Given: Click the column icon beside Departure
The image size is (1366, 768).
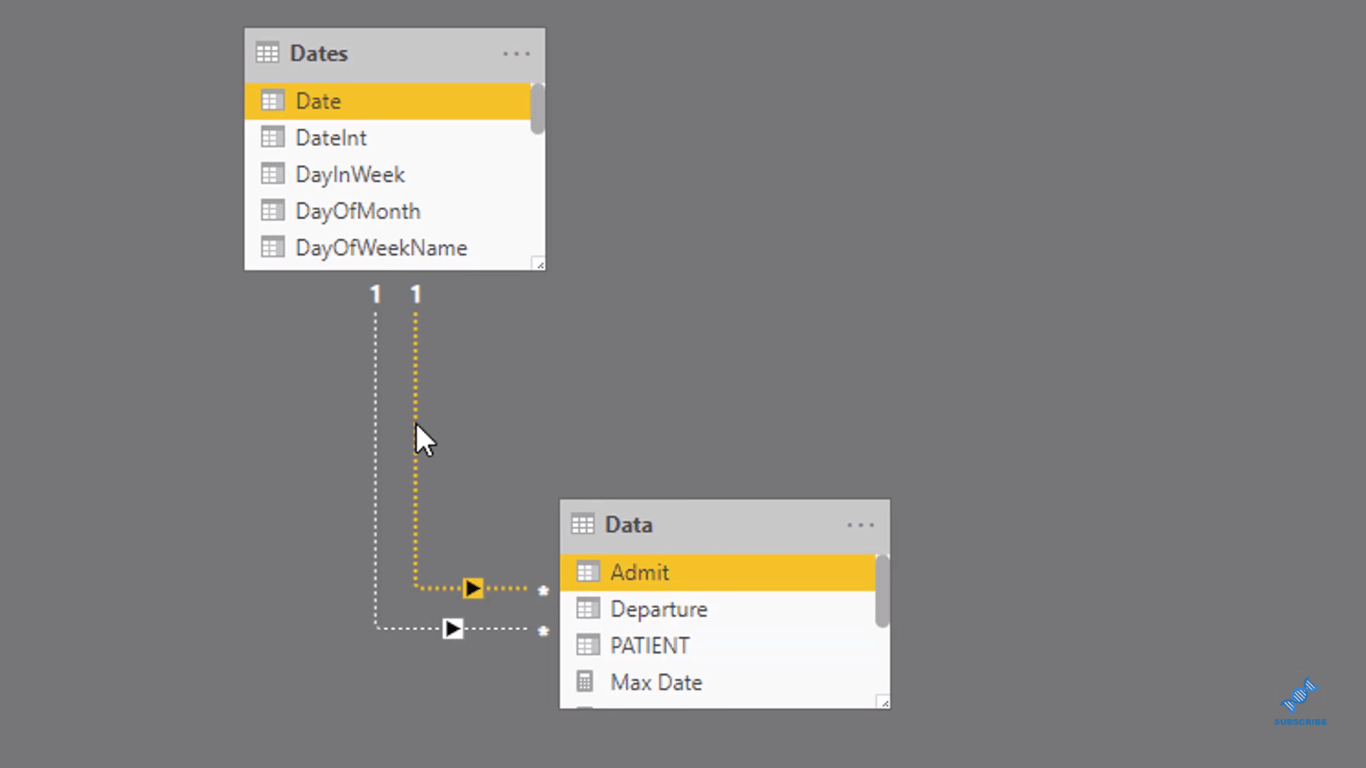Looking at the screenshot, I should [x=588, y=608].
